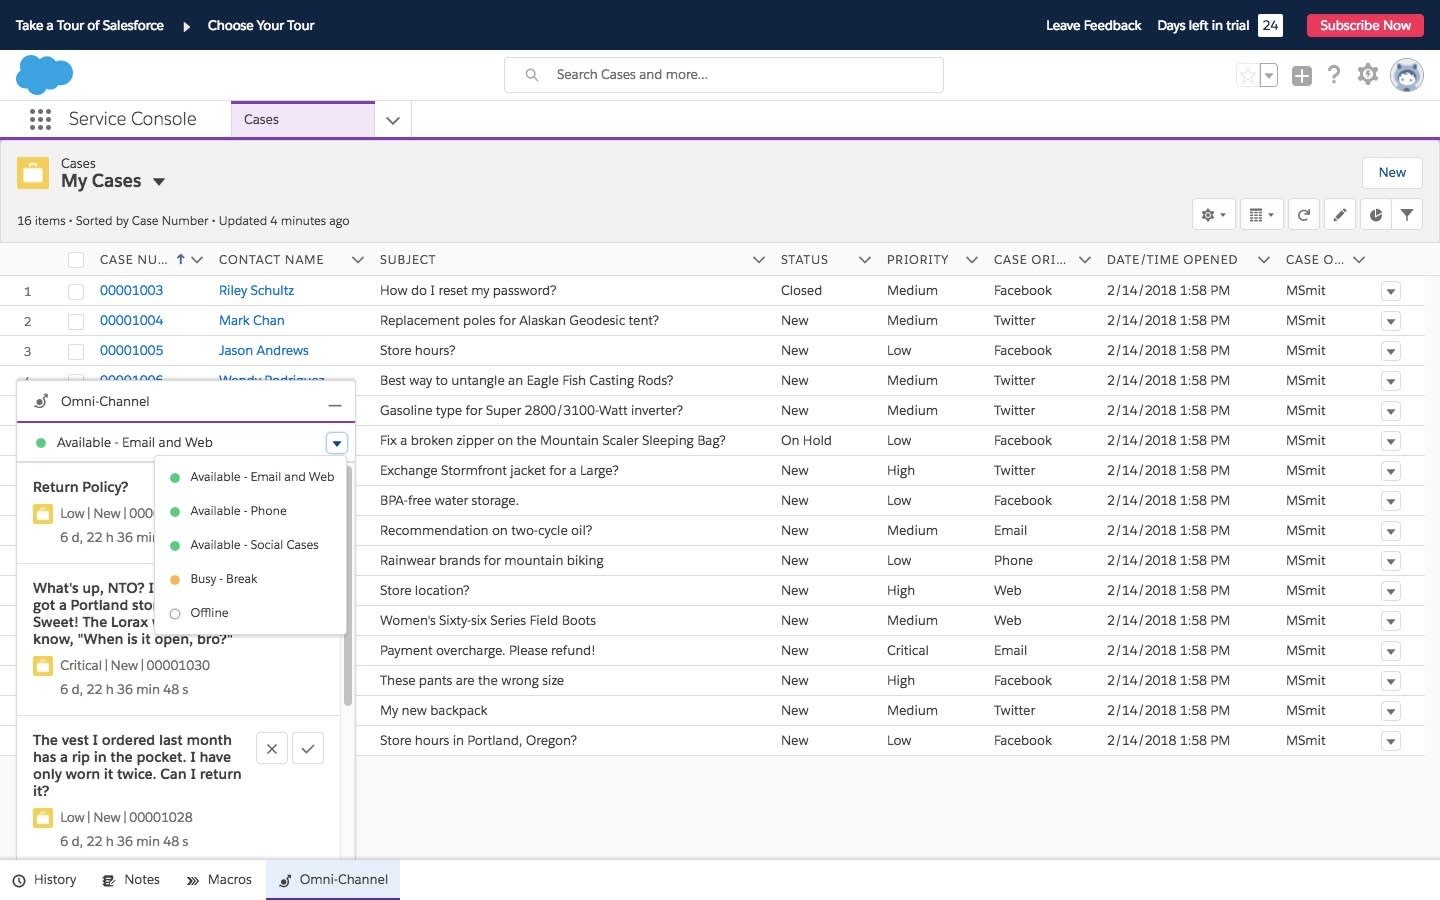Click the Subscribe Now button
This screenshot has width=1440, height=900.
click(x=1365, y=25)
